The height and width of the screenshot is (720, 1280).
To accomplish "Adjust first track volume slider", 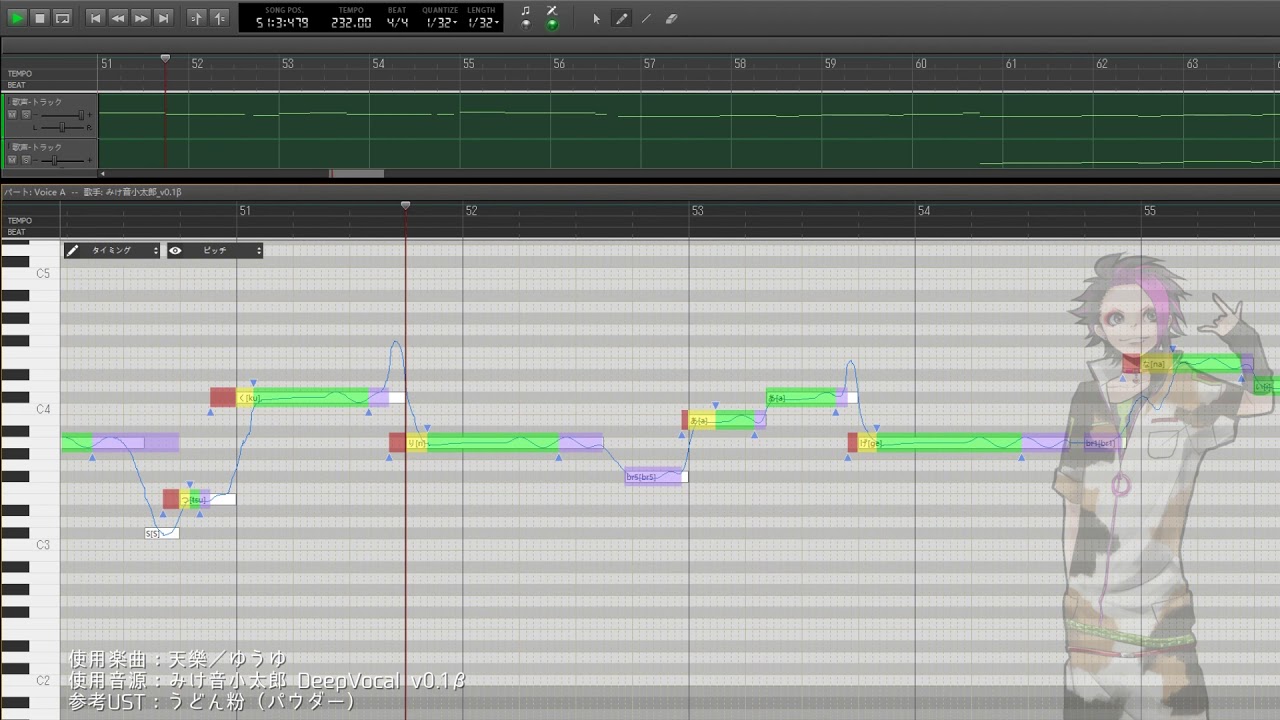I will pyautogui.click(x=61, y=115).
